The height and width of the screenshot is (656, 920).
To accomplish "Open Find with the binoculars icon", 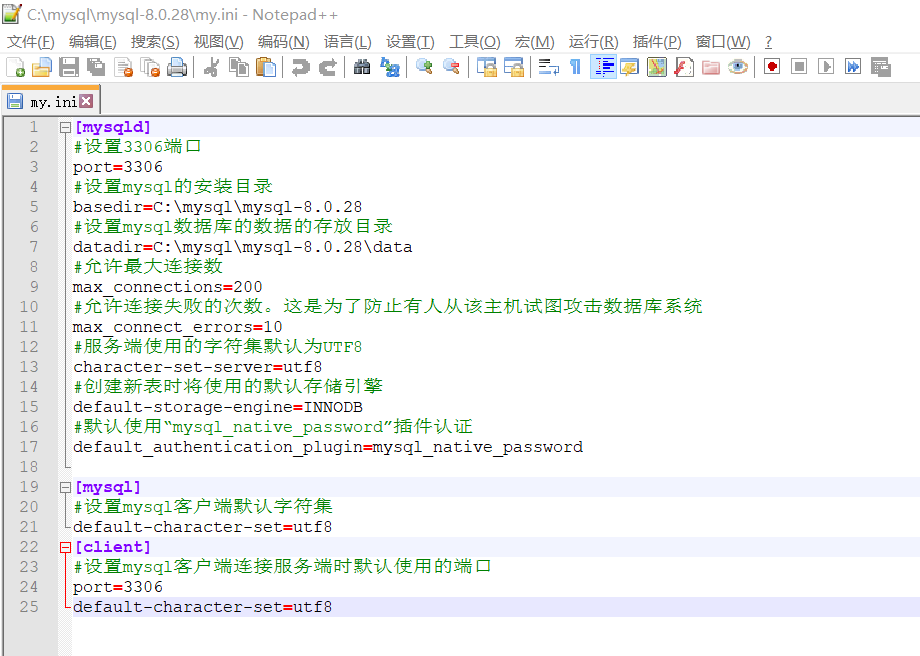I will tap(362, 67).
